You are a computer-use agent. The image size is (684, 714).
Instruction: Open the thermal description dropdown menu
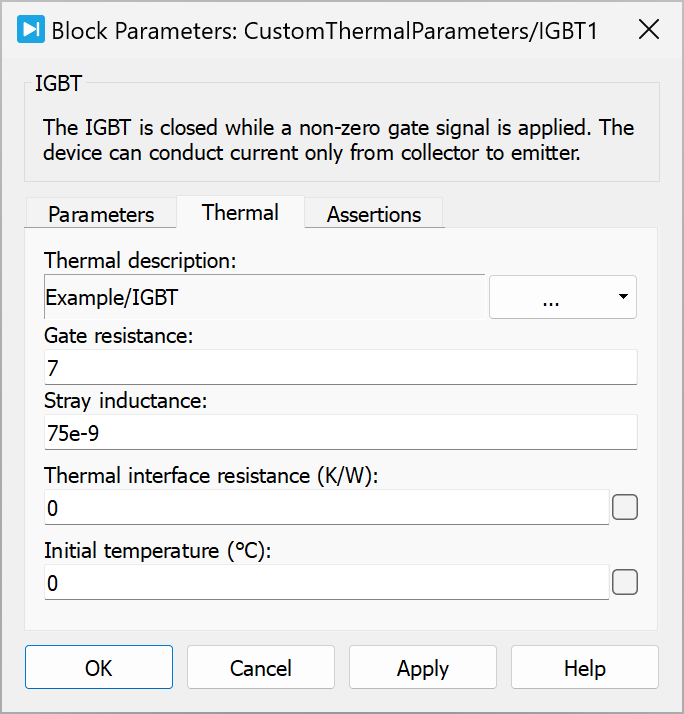coord(562,297)
